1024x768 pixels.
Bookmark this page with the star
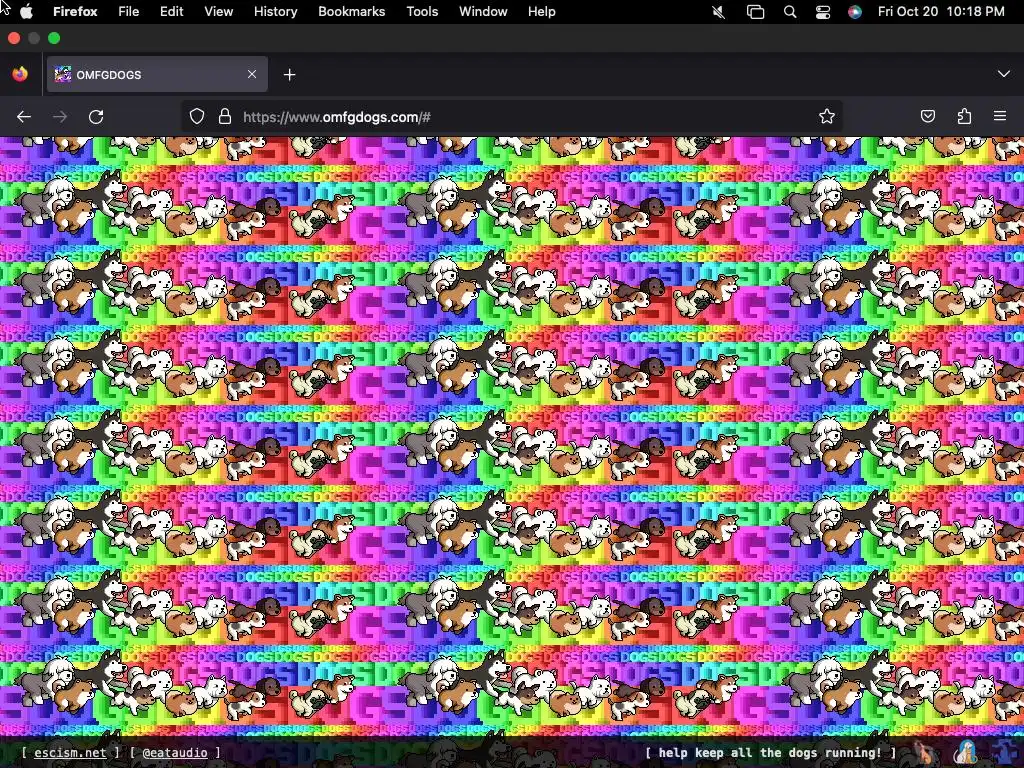click(827, 117)
